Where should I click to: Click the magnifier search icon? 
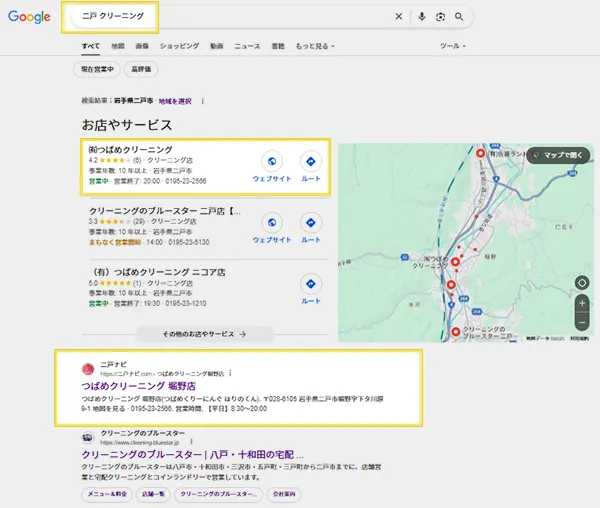point(459,17)
